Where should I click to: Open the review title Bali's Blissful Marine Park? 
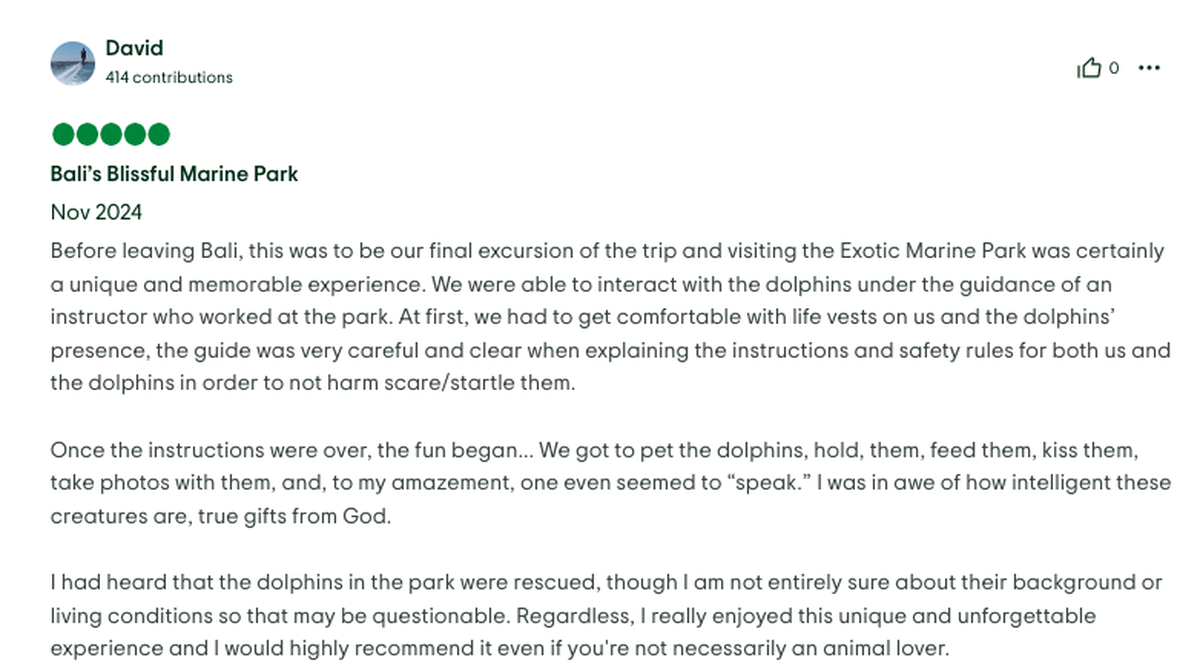(x=174, y=174)
